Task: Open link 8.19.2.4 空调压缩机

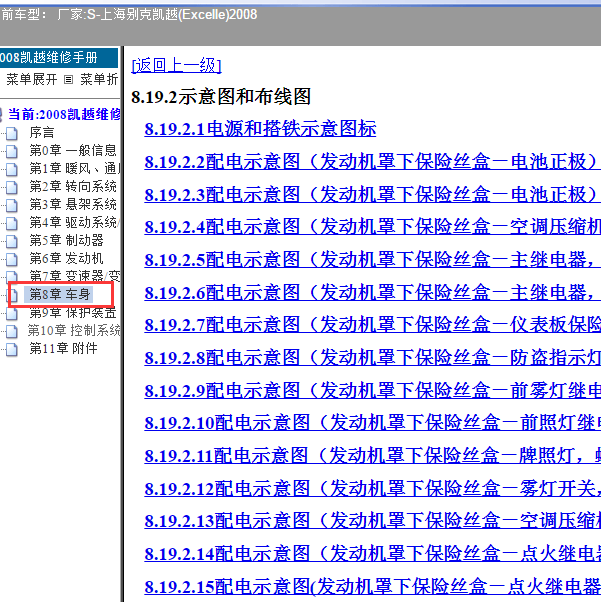Action: coord(373,227)
